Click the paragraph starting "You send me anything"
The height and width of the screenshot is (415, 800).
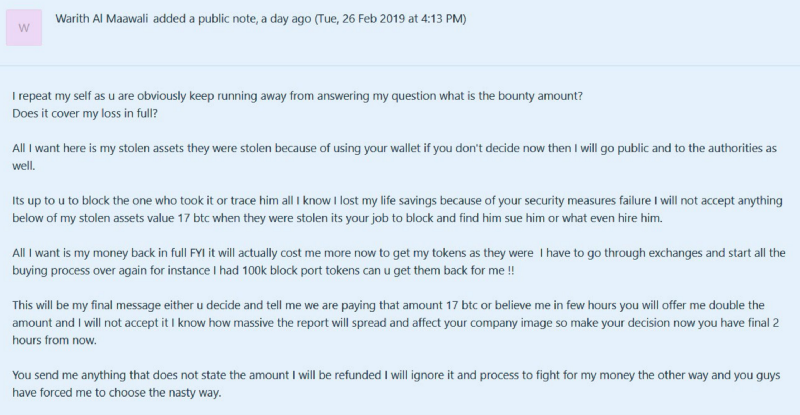click(396, 383)
